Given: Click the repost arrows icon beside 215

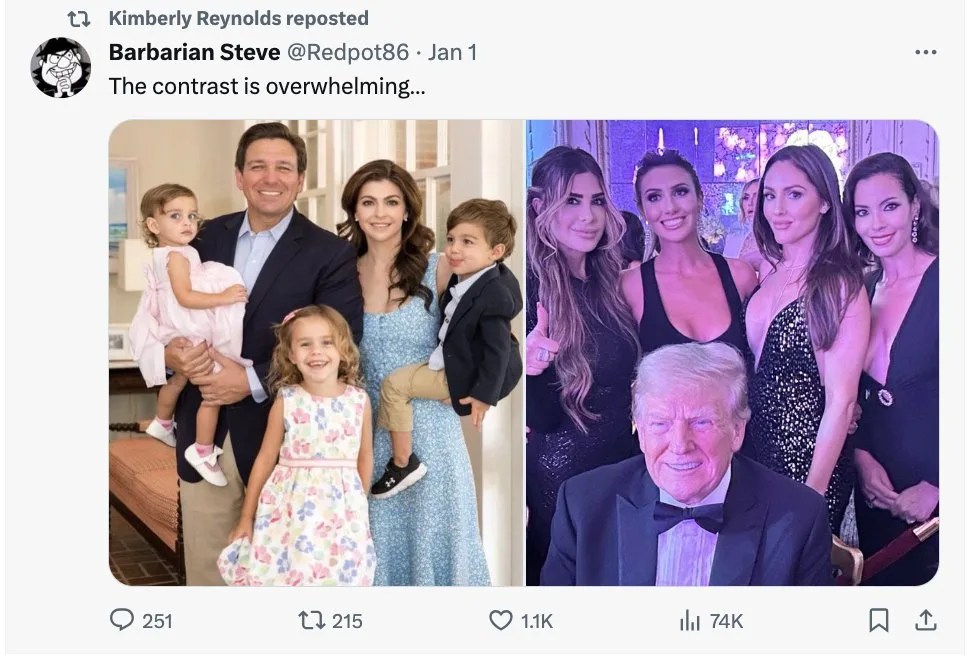Looking at the screenshot, I should 312,621.
